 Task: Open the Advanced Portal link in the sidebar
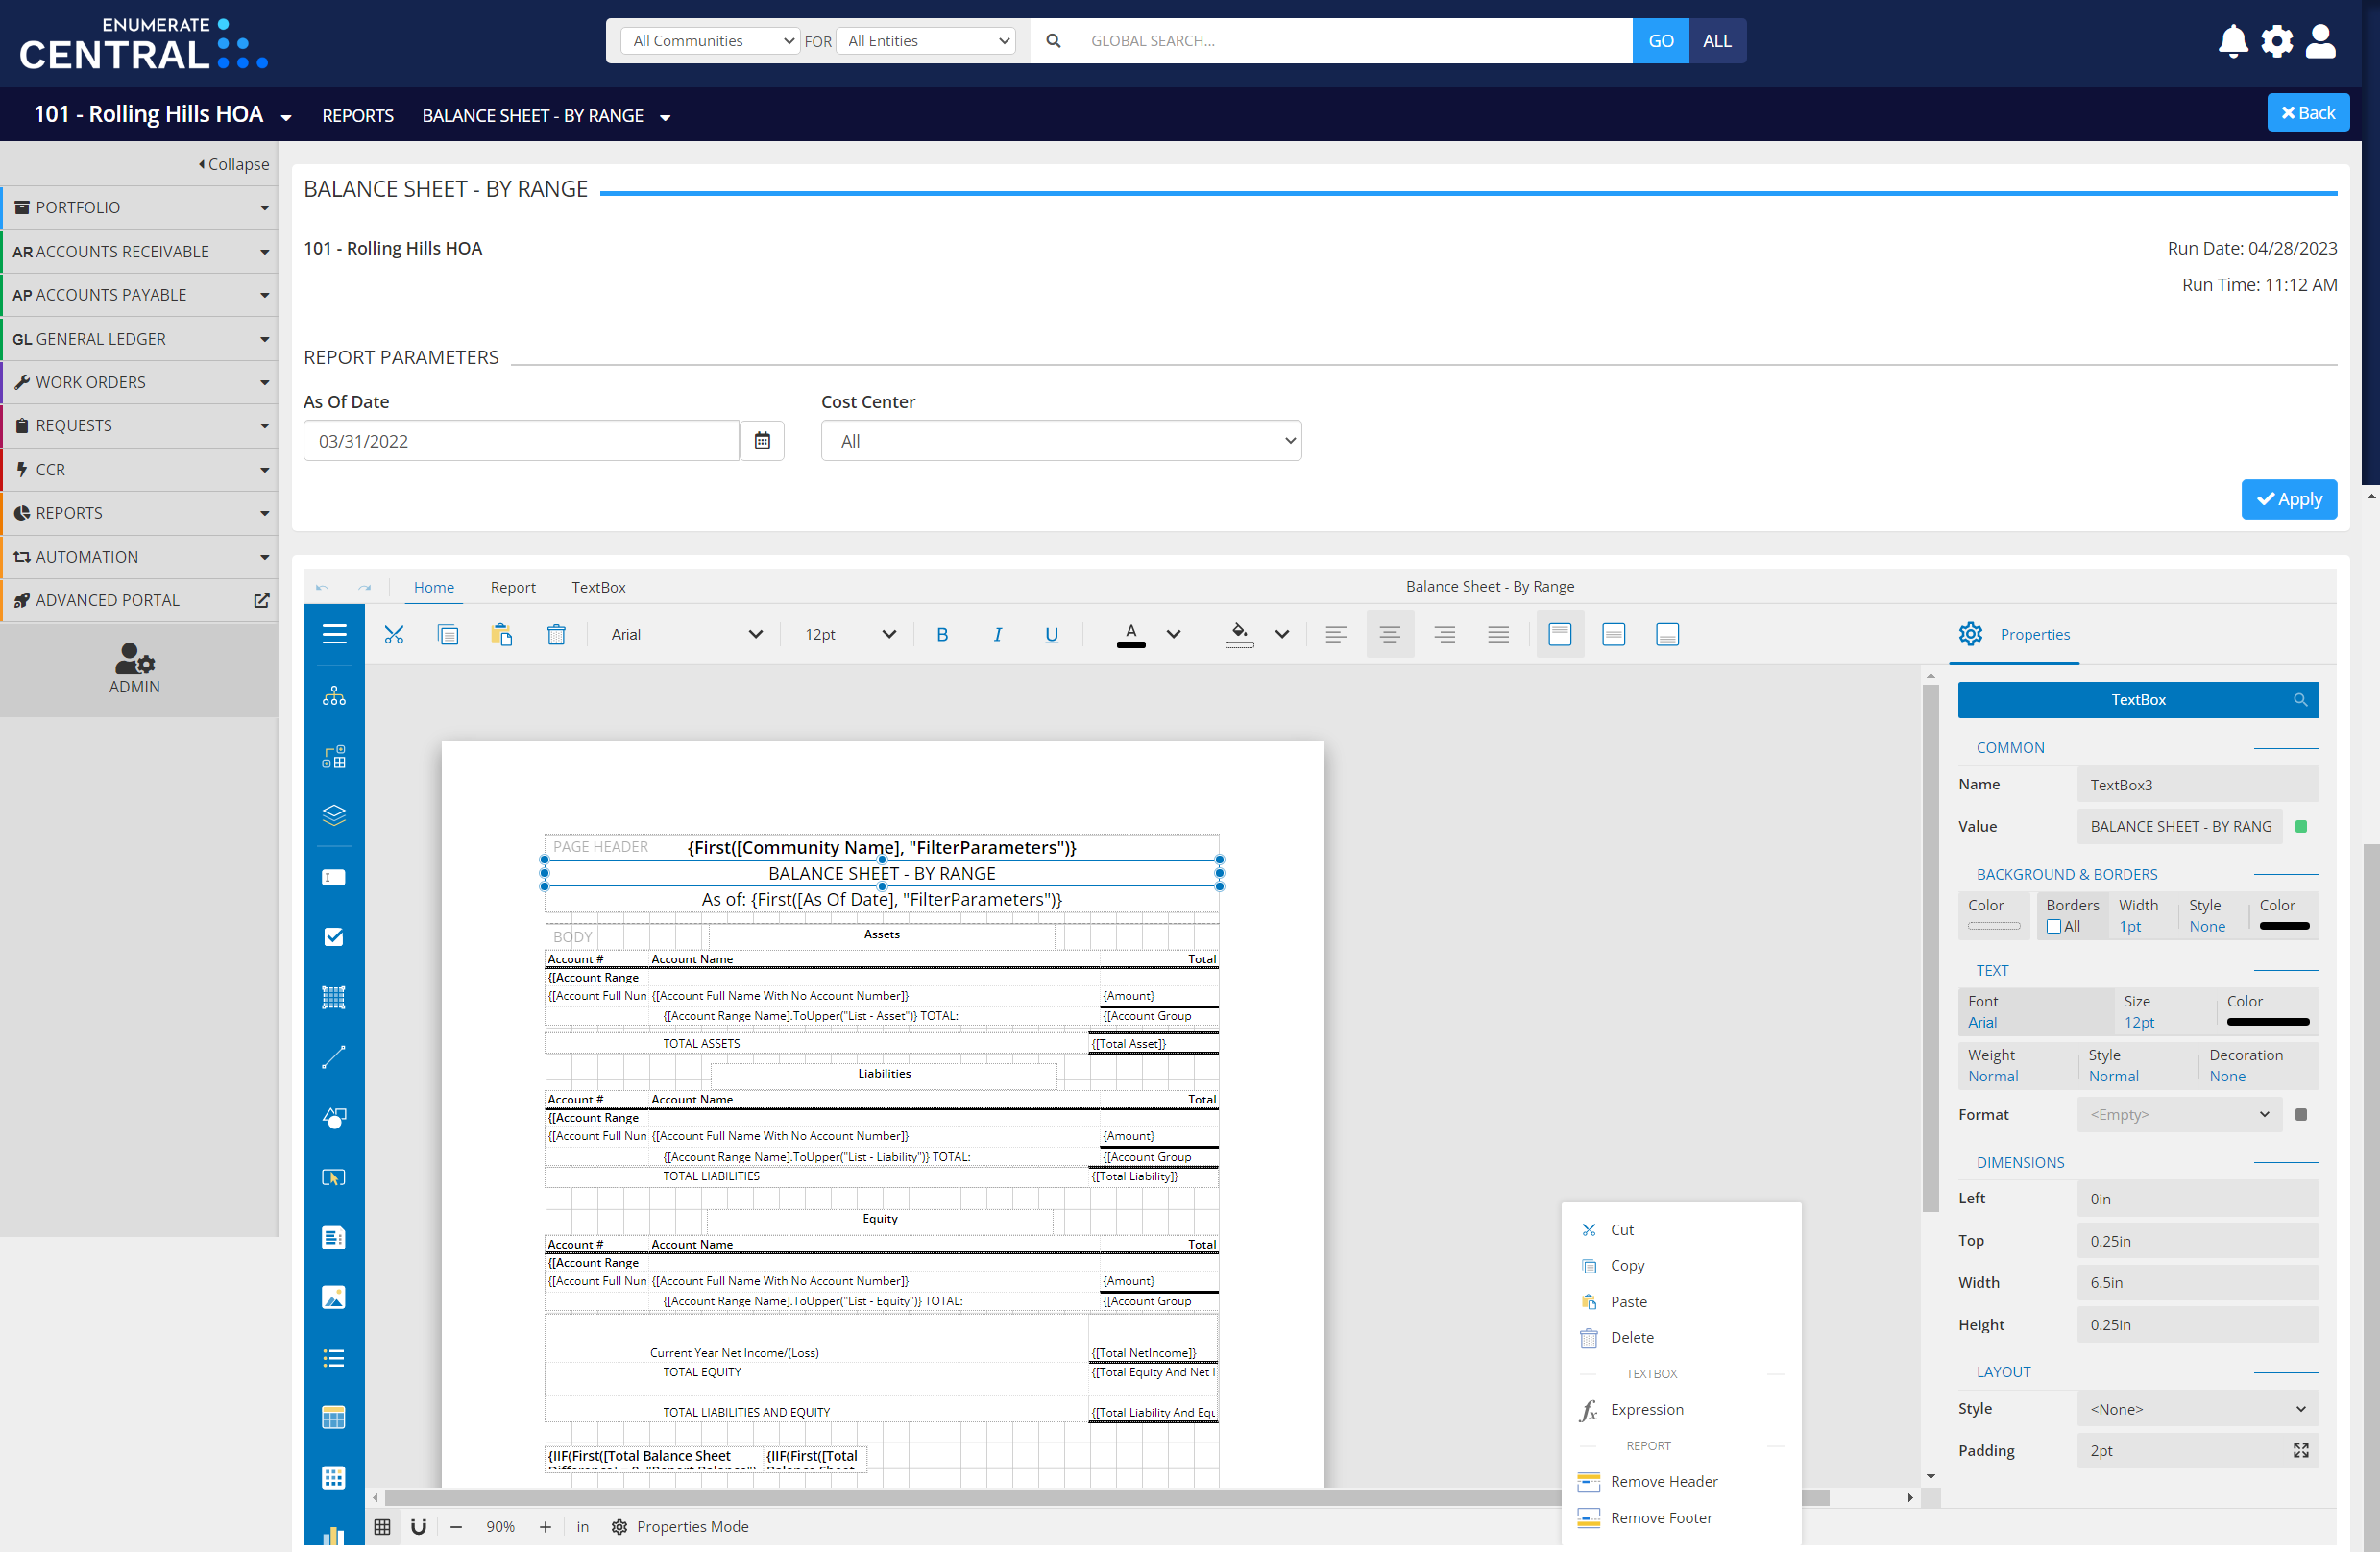tap(107, 600)
